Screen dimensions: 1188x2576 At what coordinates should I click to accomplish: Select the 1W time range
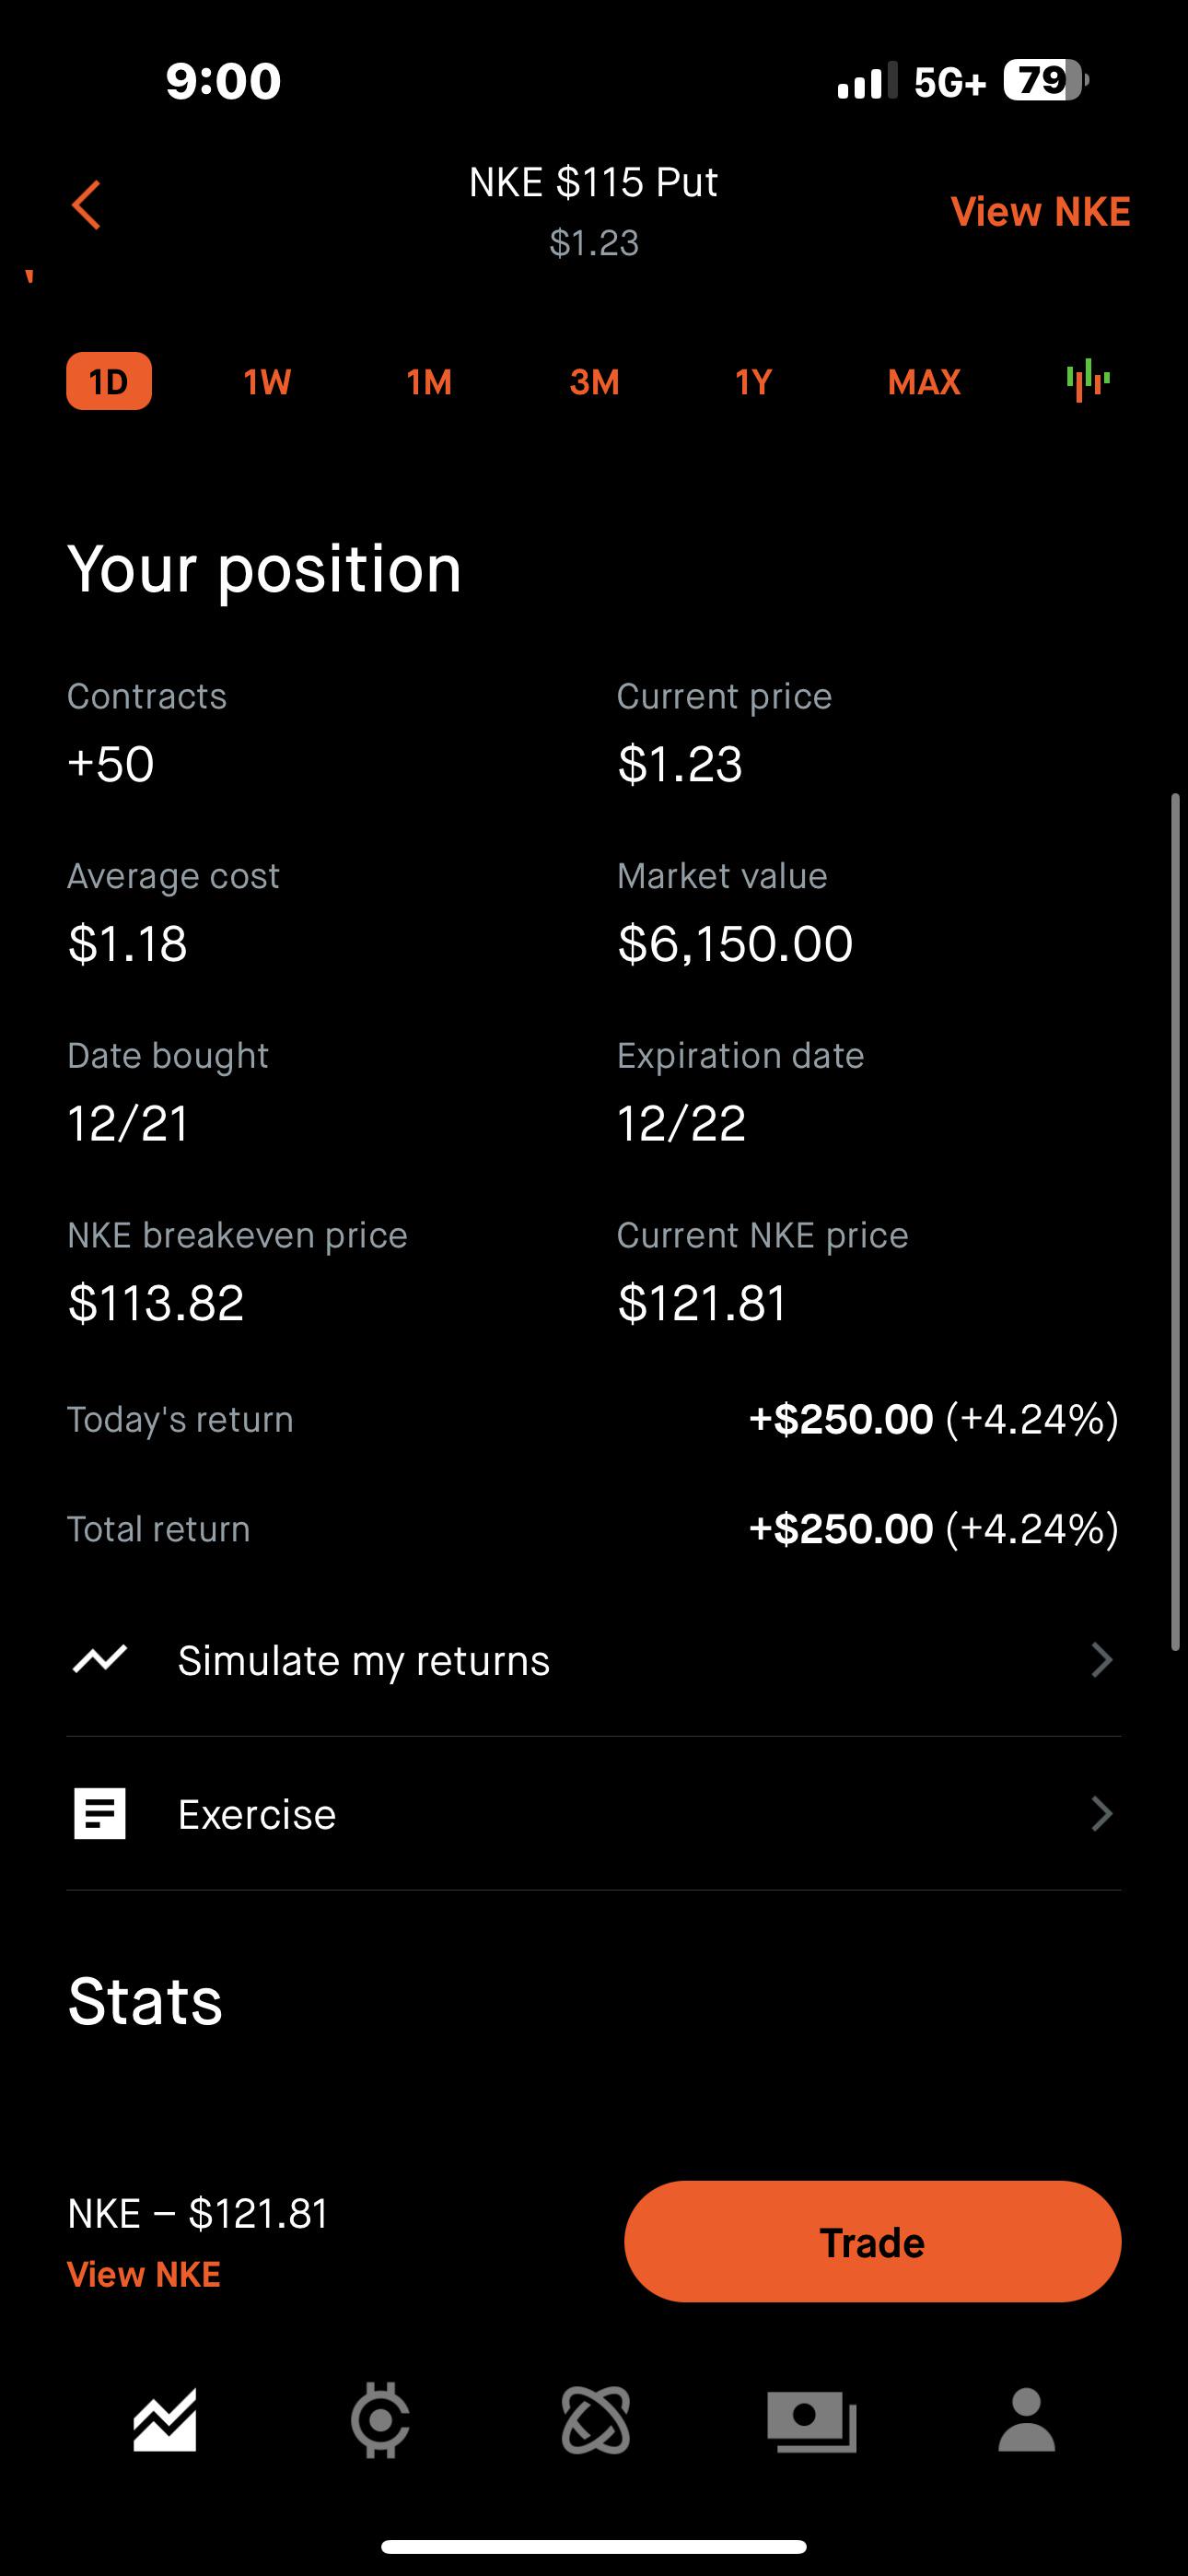[x=267, y=382]
